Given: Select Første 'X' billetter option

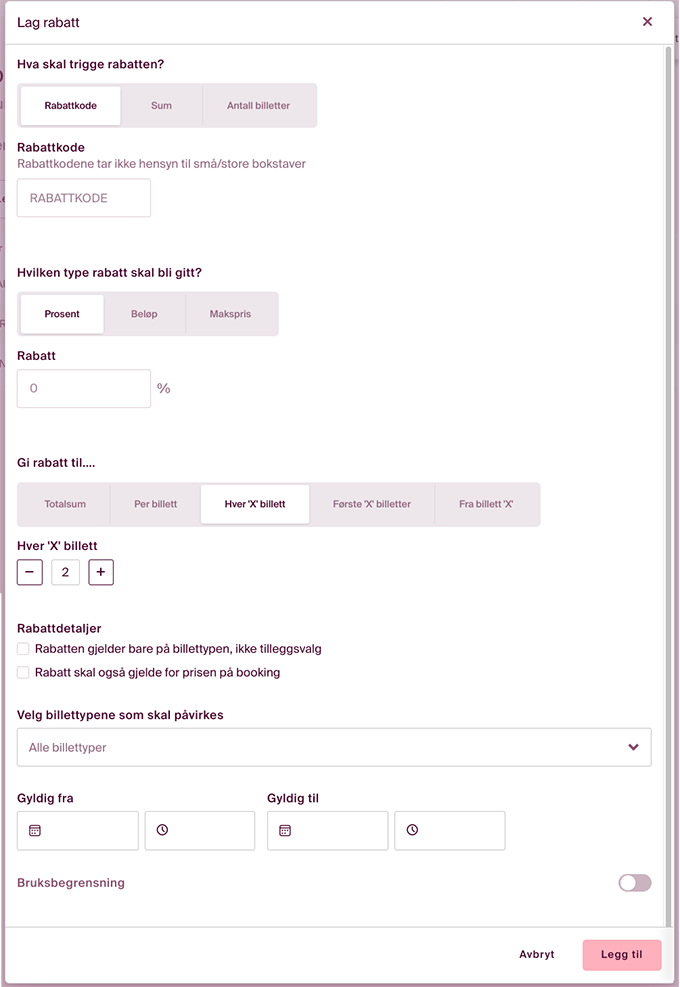Looking at the screenshot, I should [372, 504].
